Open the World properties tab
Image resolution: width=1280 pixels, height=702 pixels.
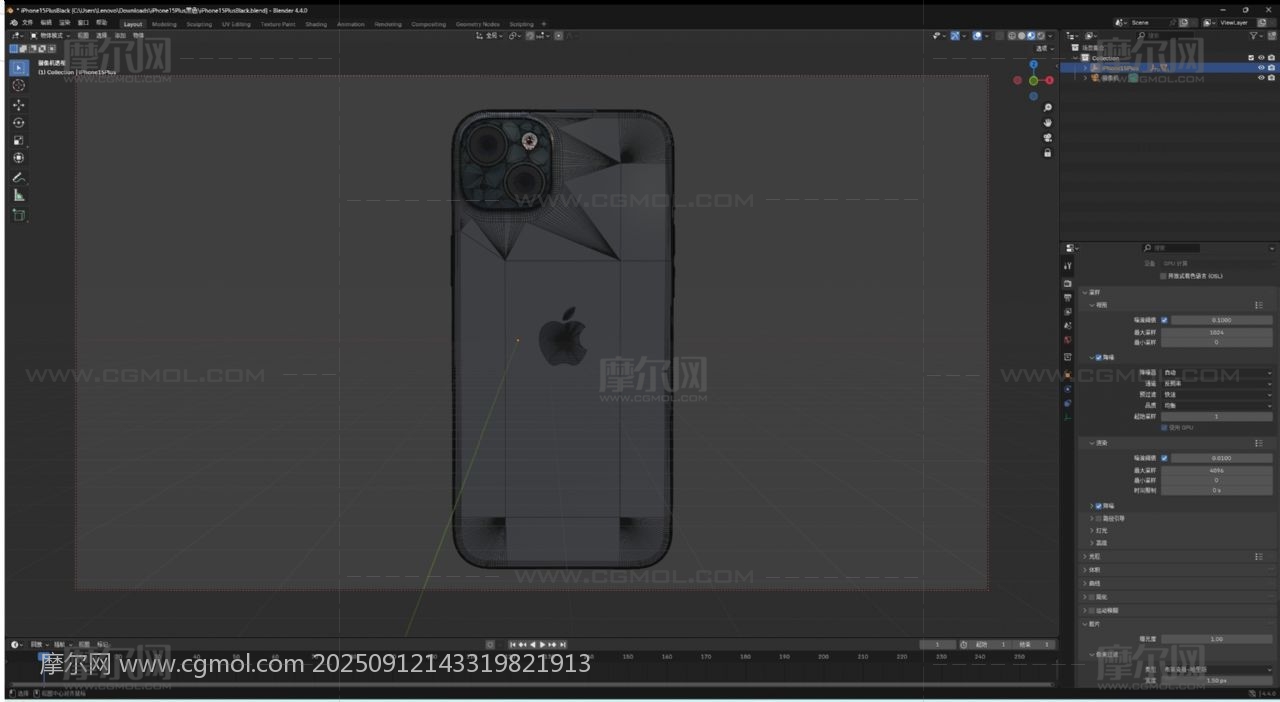(1067, 340)
